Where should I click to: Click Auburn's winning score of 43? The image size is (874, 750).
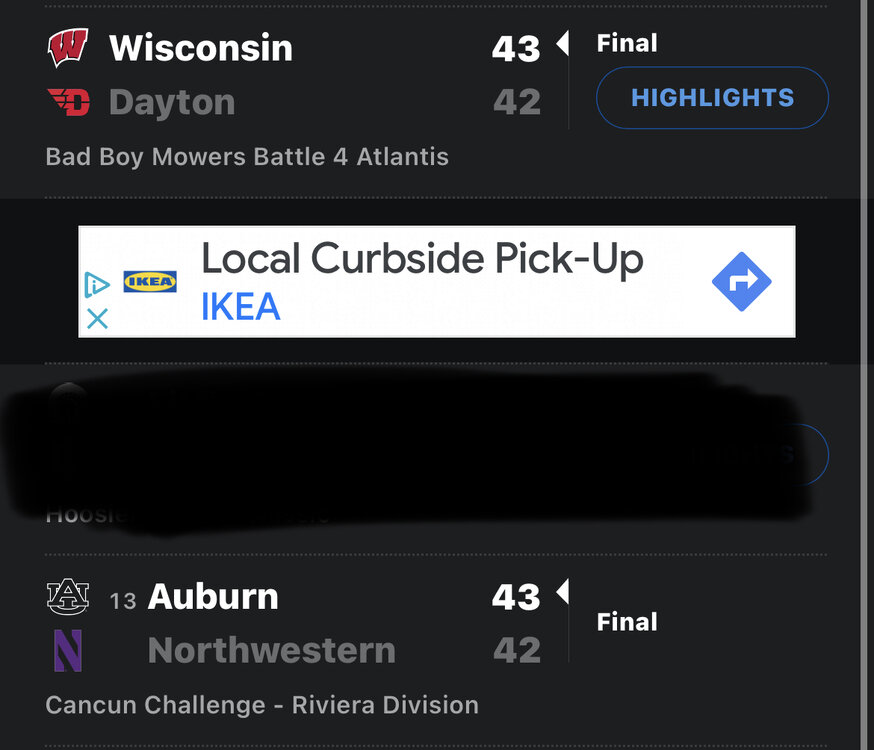pyautogui.click(x=516, y=597)
